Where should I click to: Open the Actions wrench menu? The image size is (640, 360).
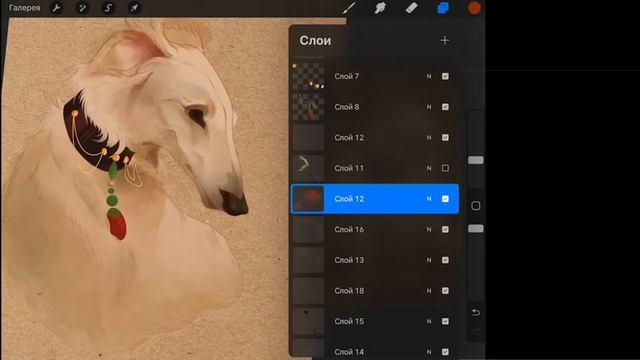pyautogui.click(x=56, y=8)
